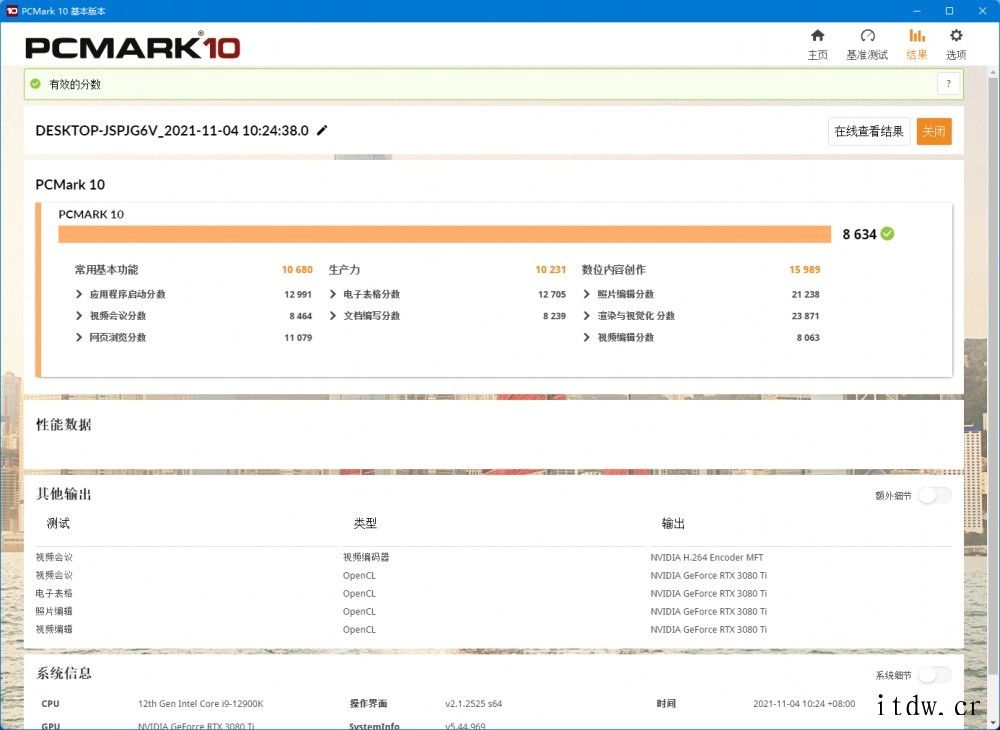Open the 选项 gear icon
The image size is (1000, 730).
point(955,36)
